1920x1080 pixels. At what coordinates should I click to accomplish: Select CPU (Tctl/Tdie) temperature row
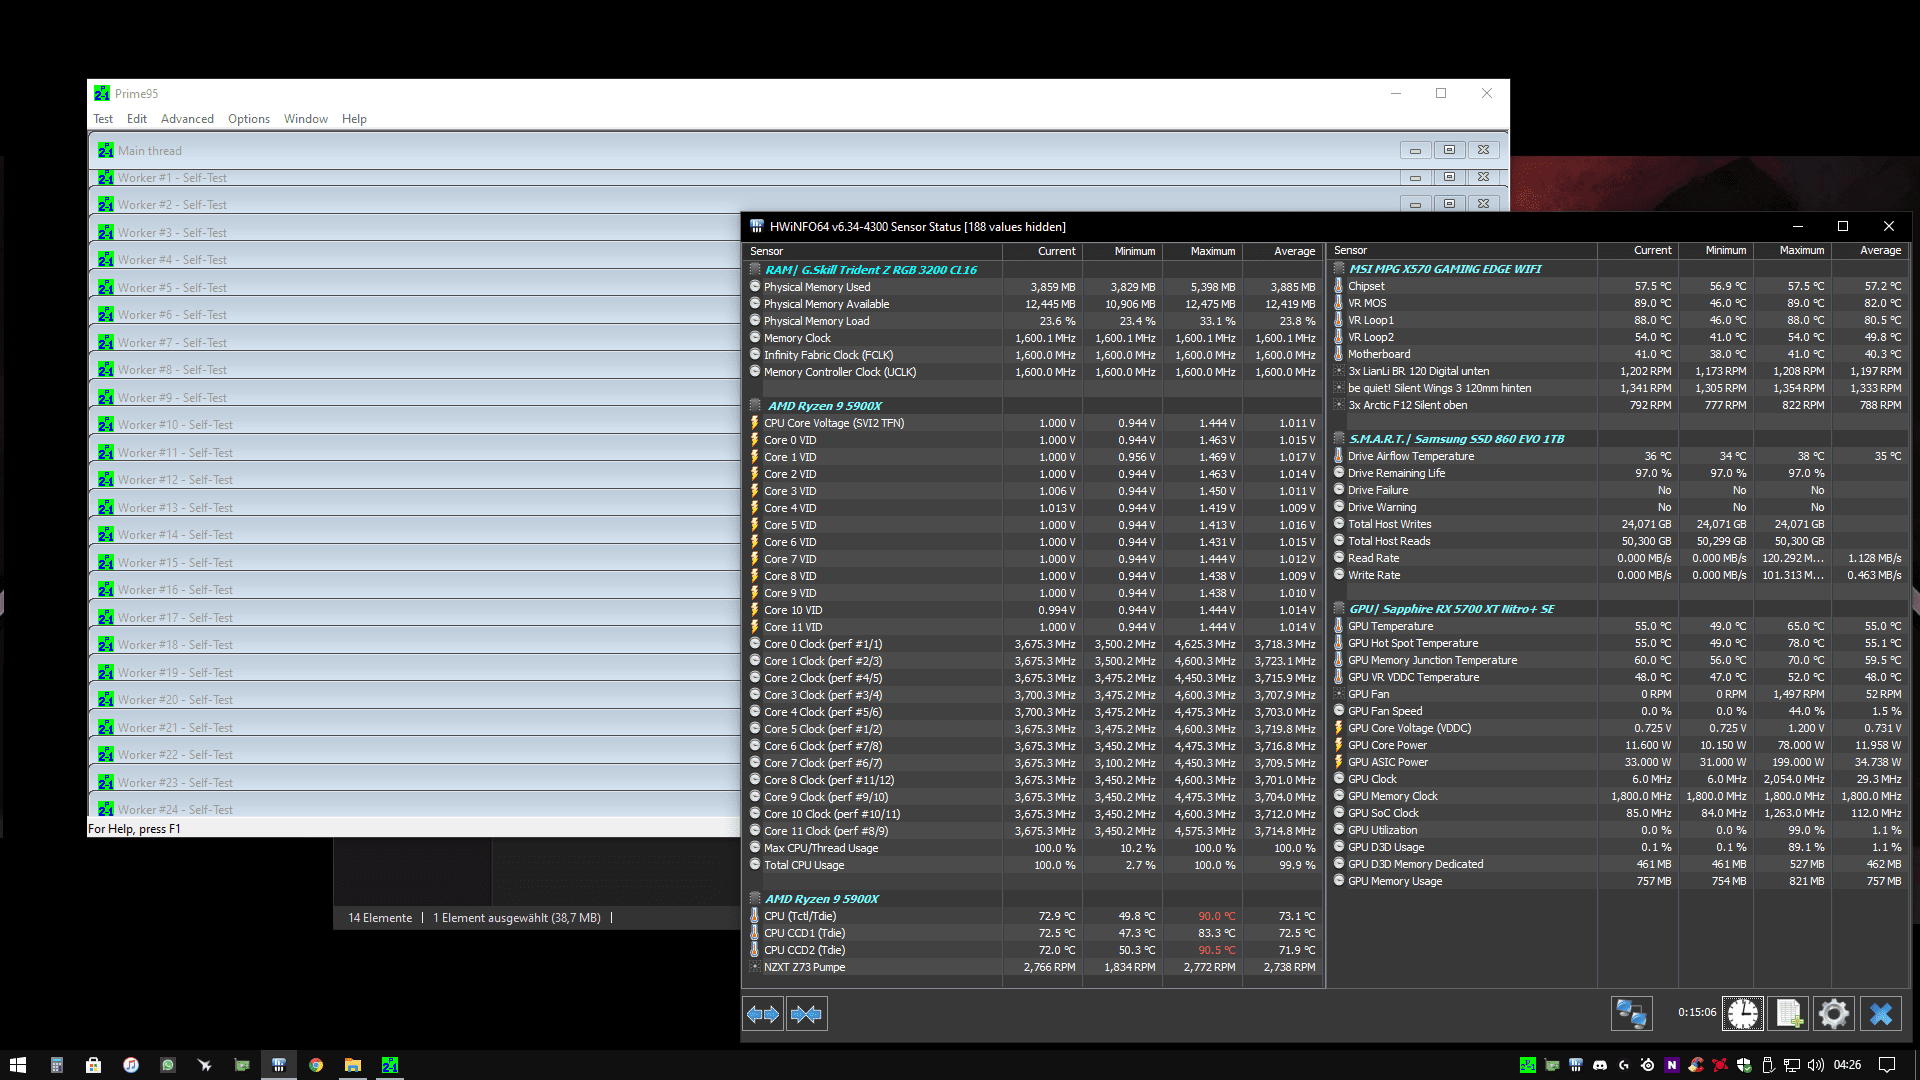point(1033,916)
